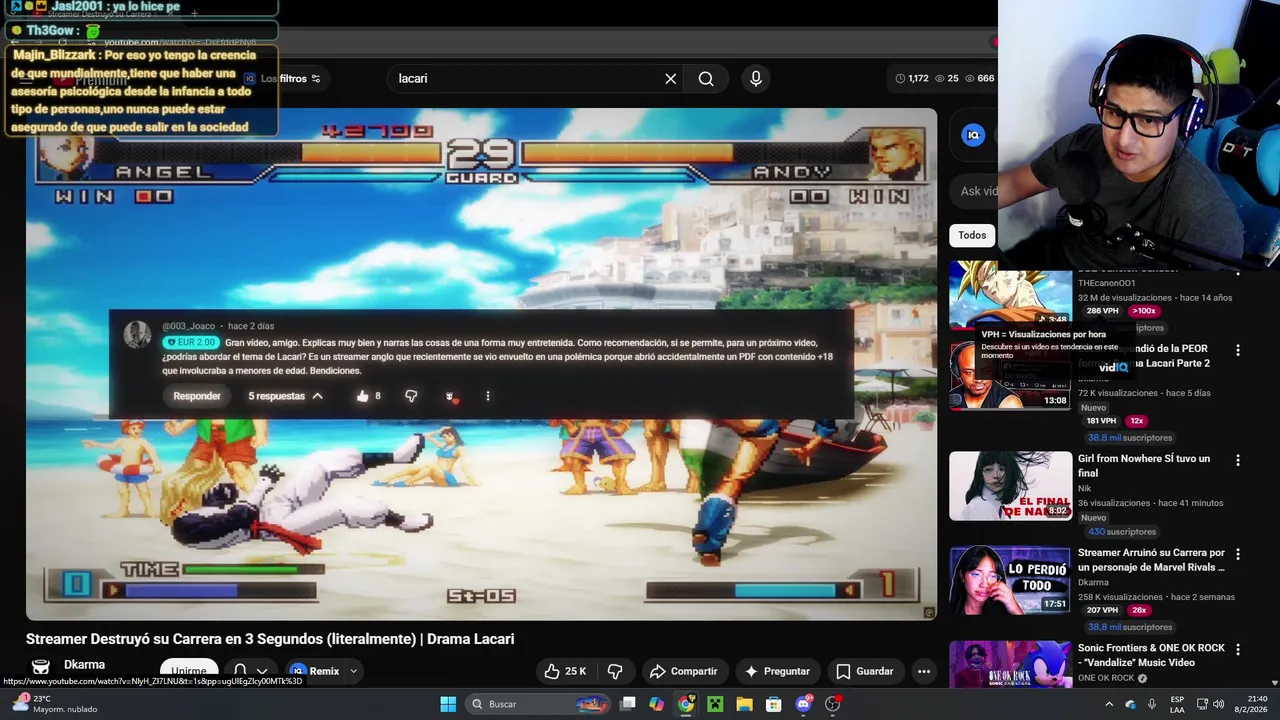Expand the notification options chevron
The width and height of the screenshot is (1280, 720).
pos(262,671)
